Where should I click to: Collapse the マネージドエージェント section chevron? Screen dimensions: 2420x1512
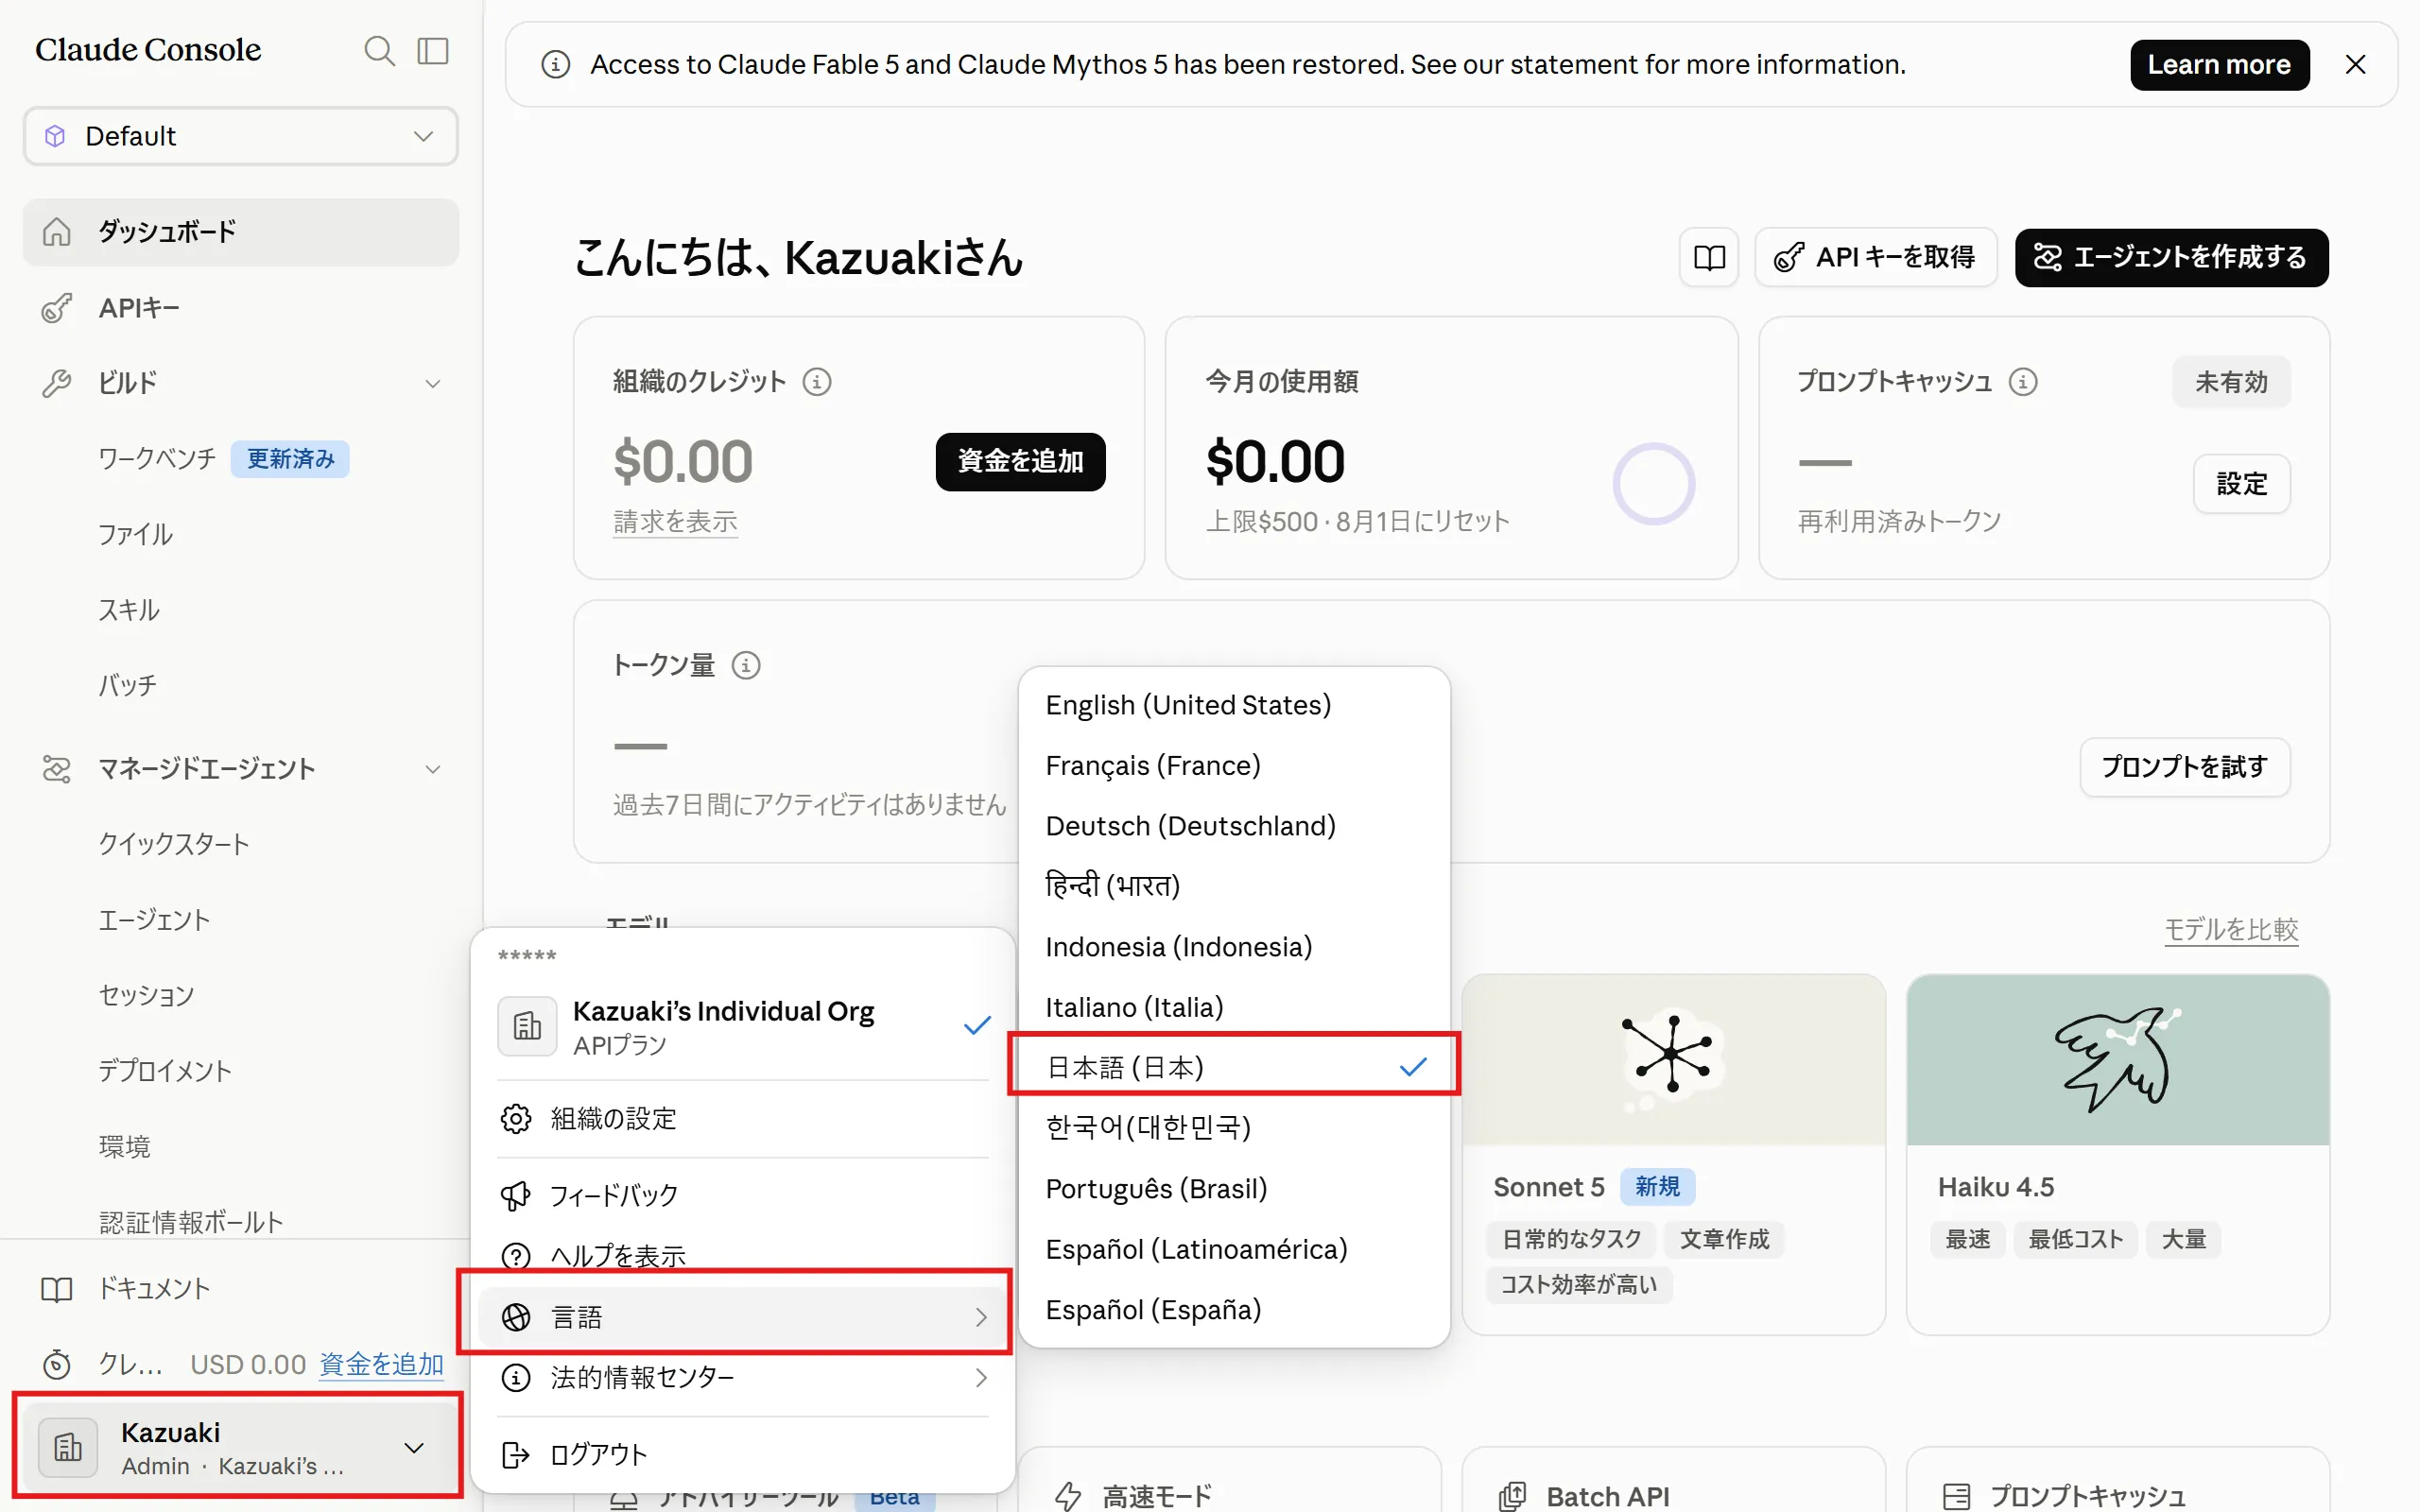(432, 769)
